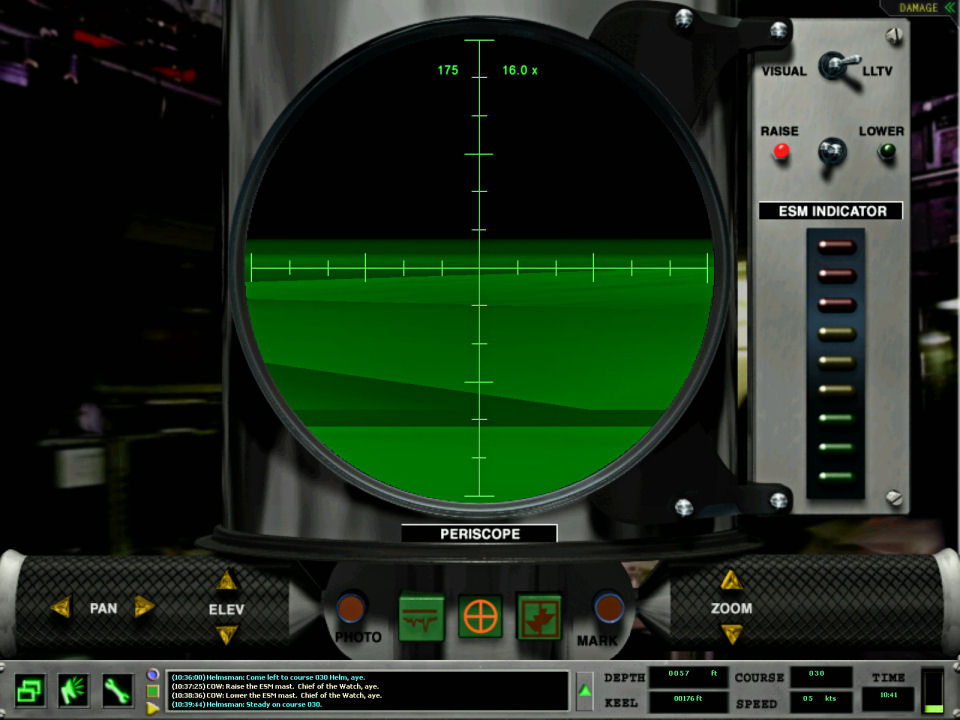Flip the RAISE/LOWER periscope switch
This screenshot has height=720, width=960.
(832, 152)
